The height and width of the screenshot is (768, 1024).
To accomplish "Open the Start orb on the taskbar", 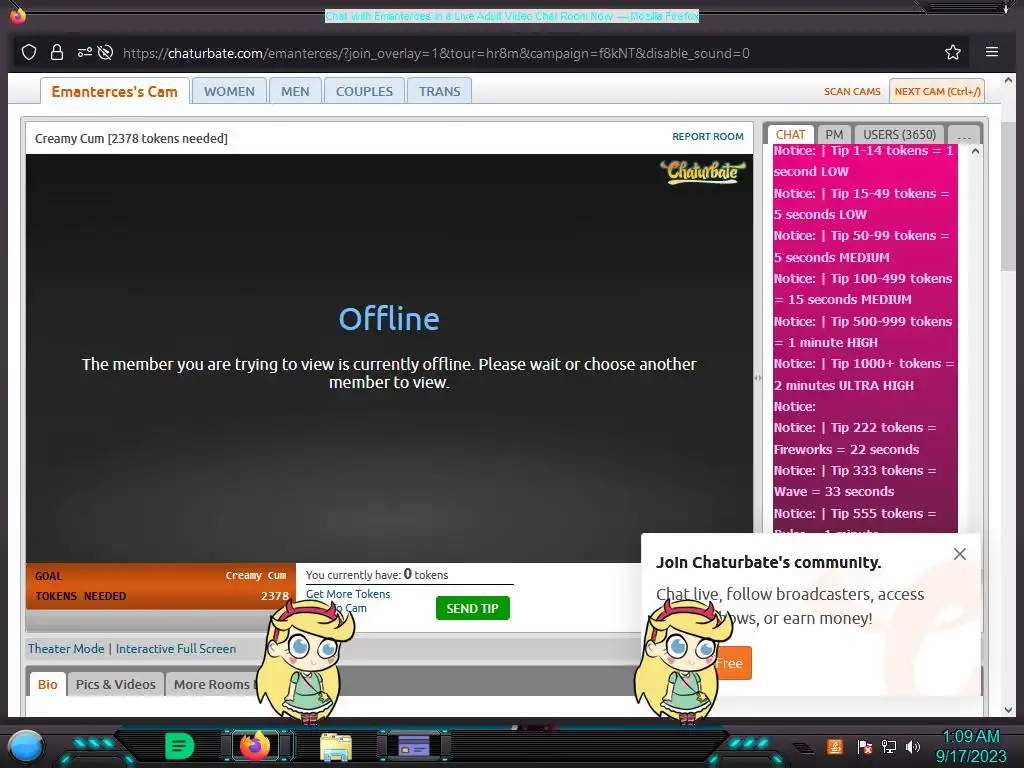I will [26, 746].
